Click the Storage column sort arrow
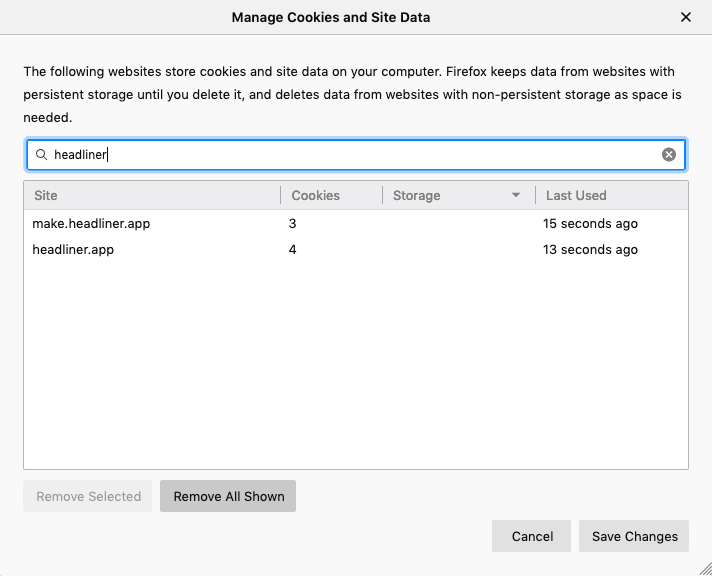This screenshot has width=712, height=576. coord(515,195)
